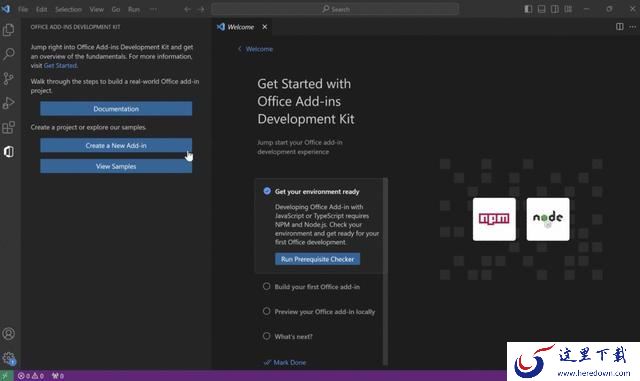Select 'Build your first Office add-in' step
640x381 pixels.
[x=317, y=287]
